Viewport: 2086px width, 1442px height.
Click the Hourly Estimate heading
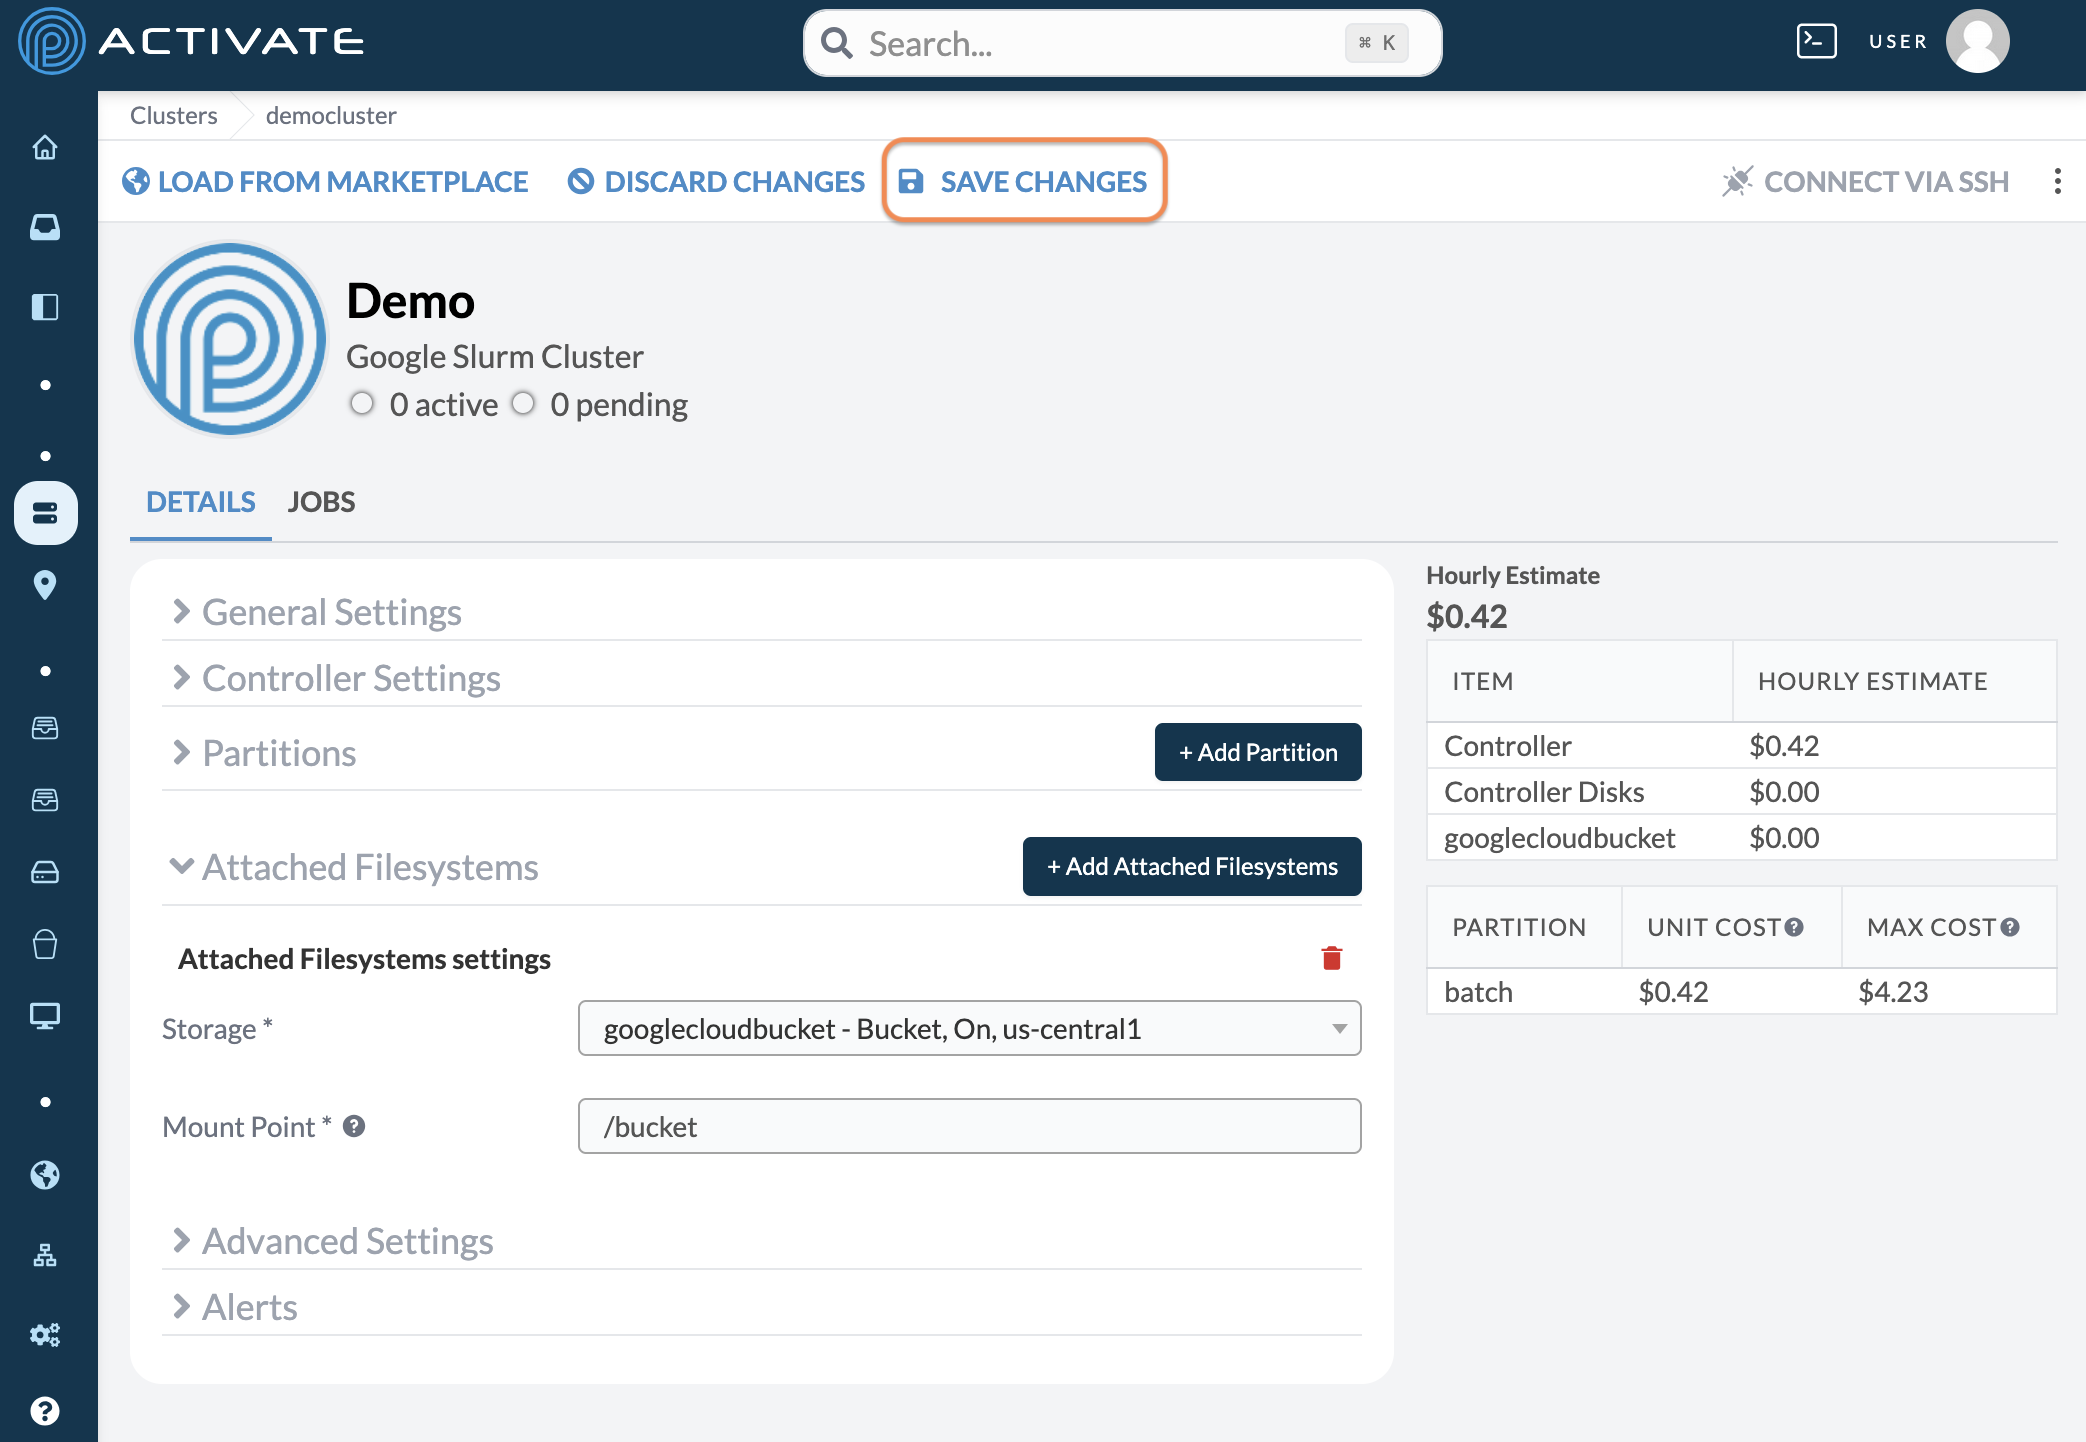click(x=1512, y=575)
